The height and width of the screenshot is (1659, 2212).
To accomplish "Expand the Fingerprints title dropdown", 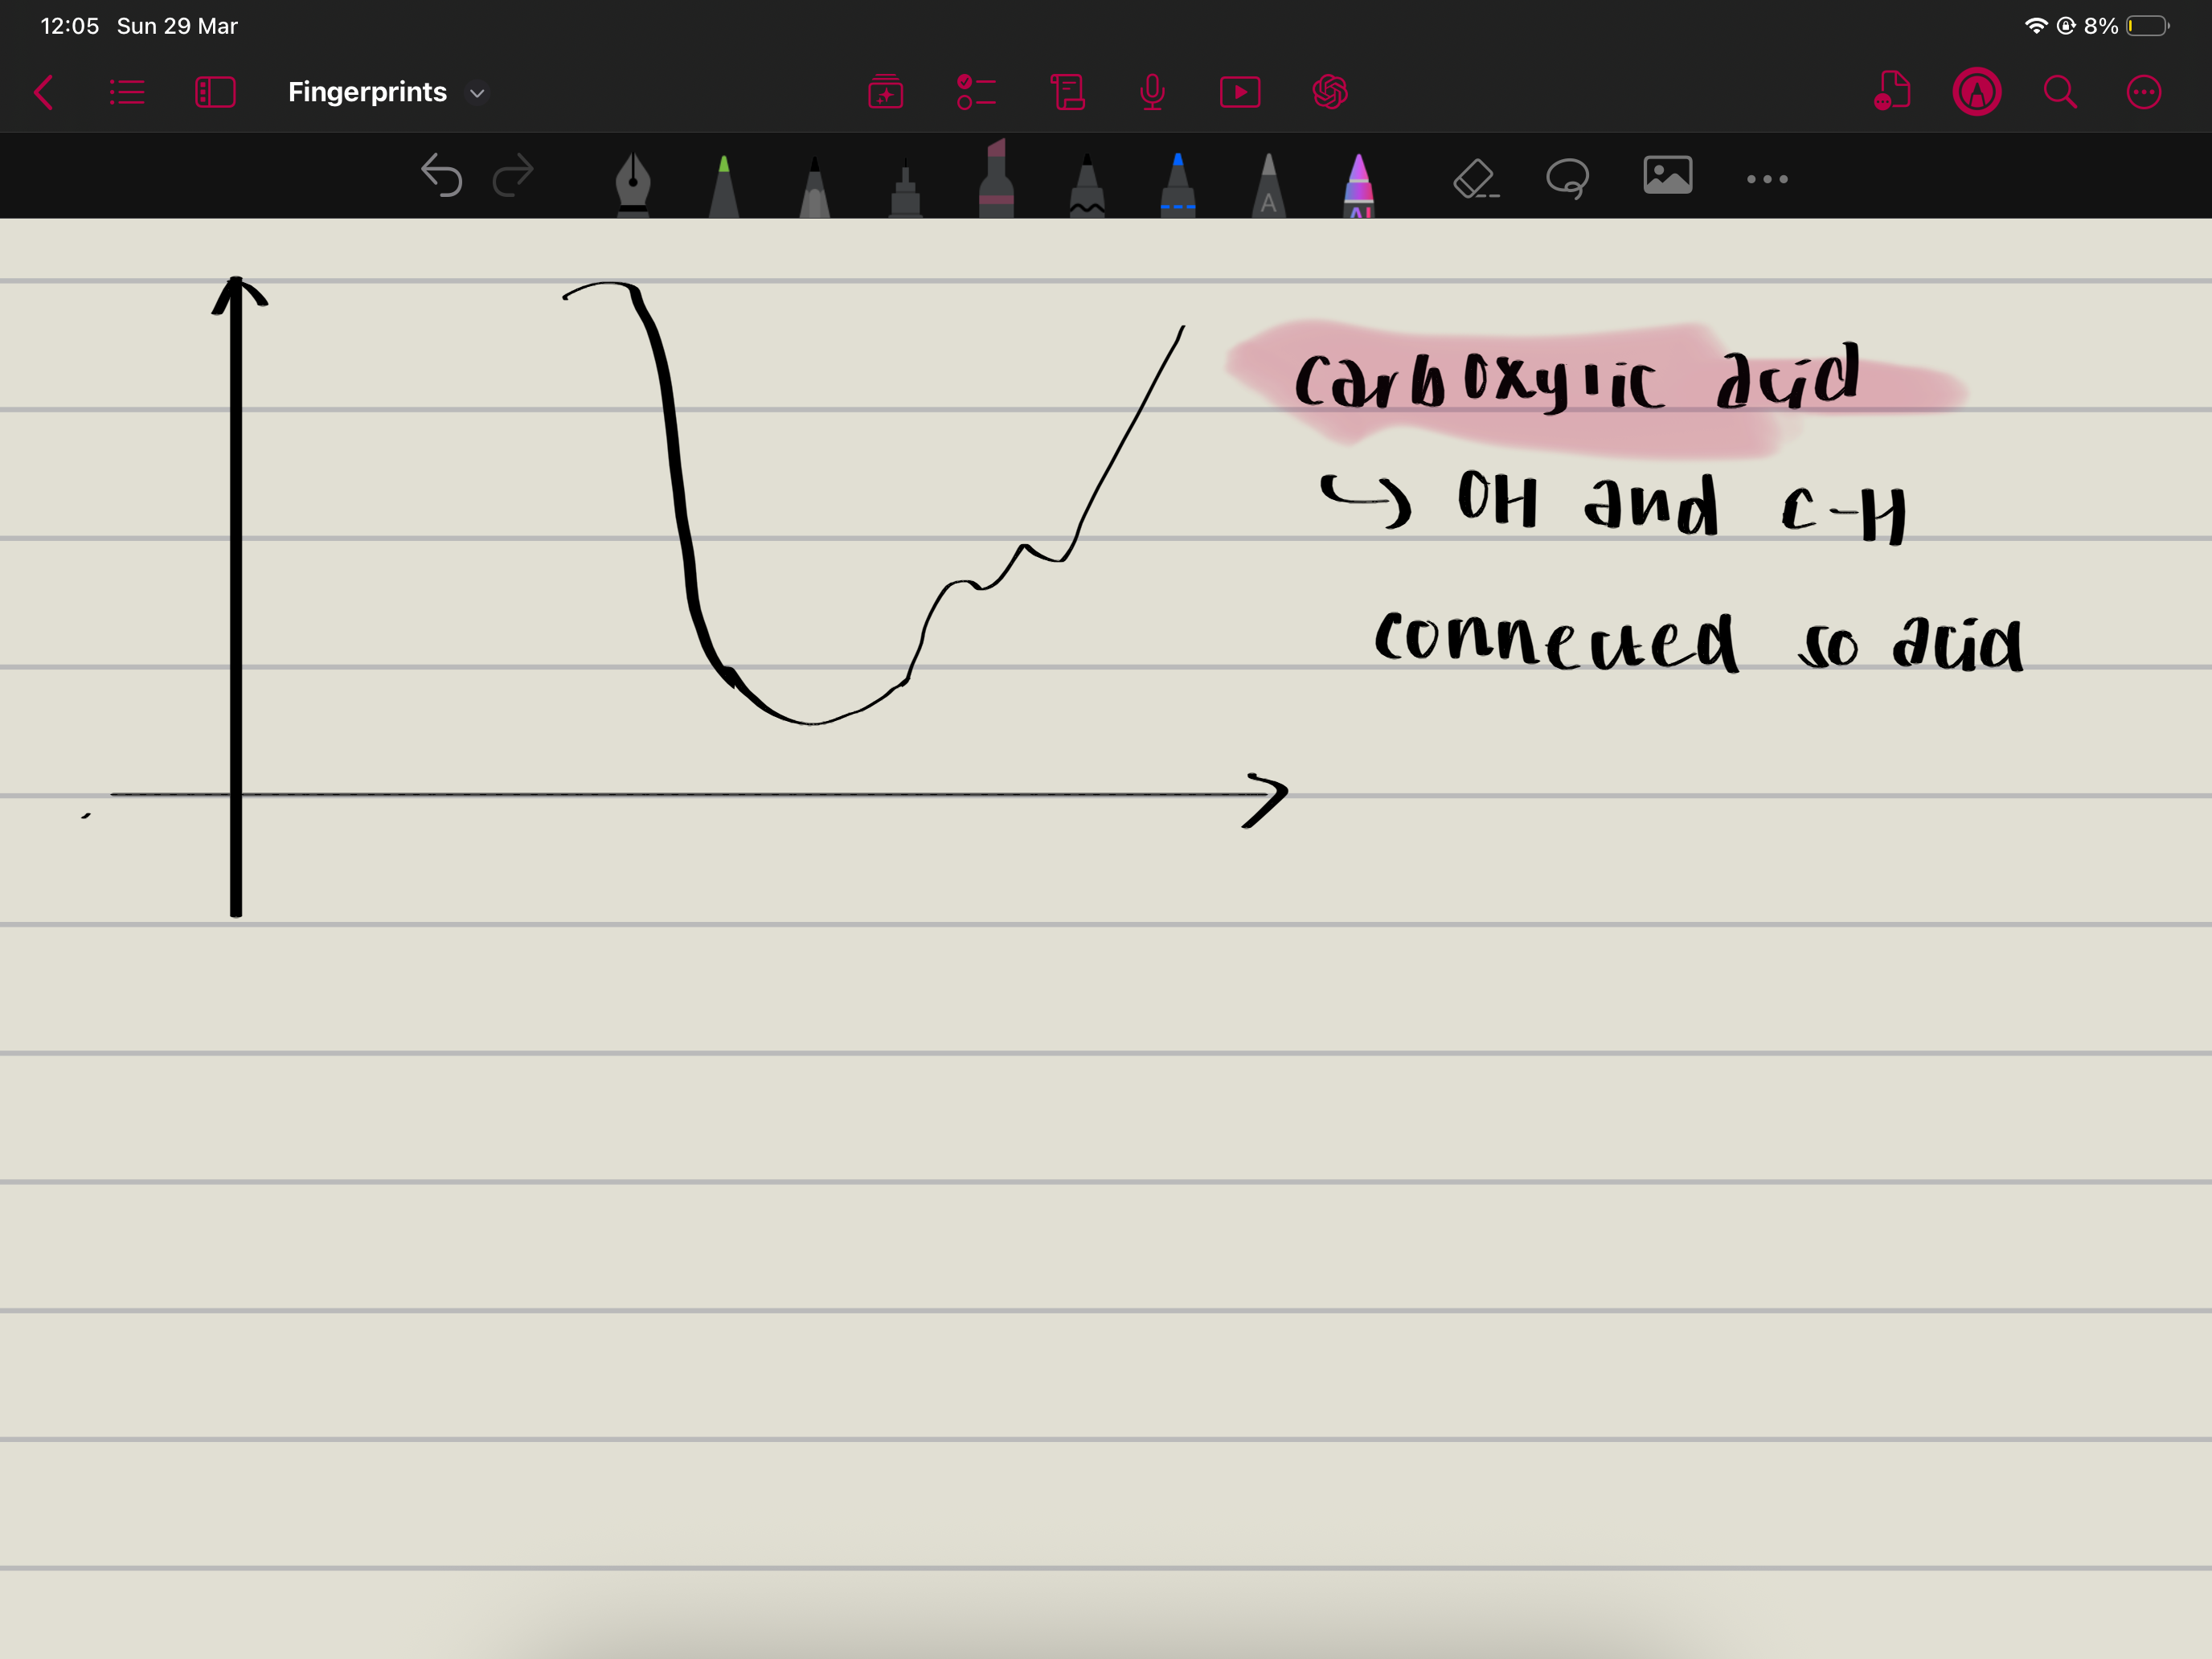I will coord(477,93).
